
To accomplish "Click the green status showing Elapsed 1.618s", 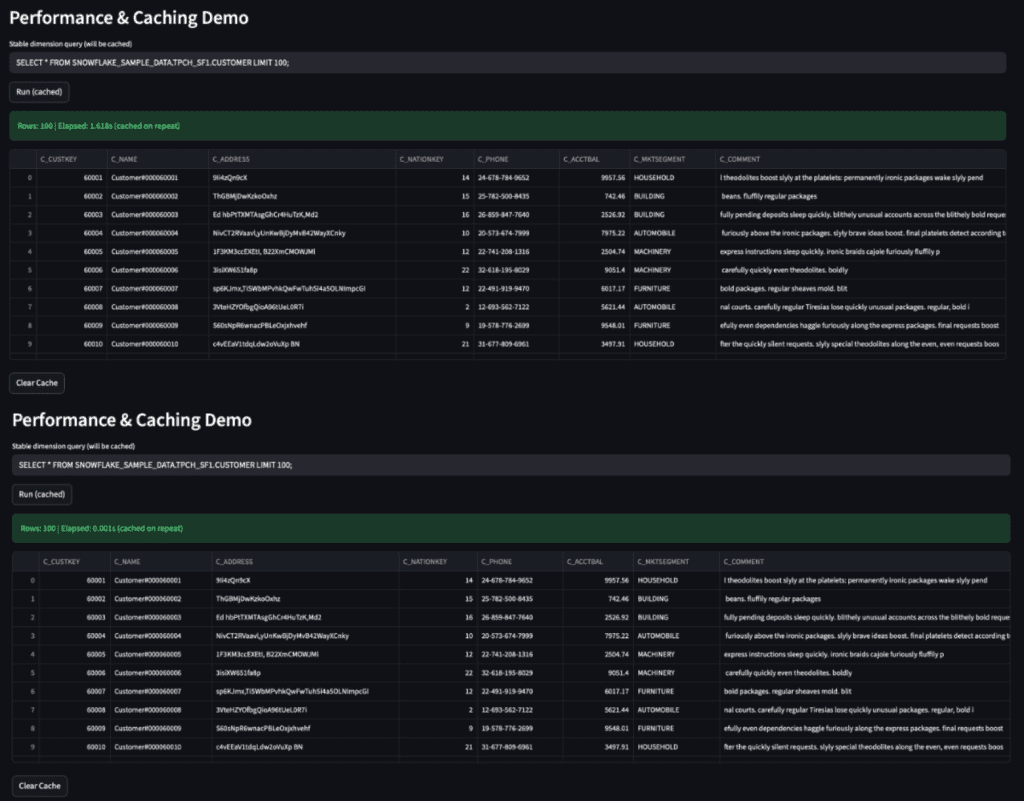I will click(506, 126).
